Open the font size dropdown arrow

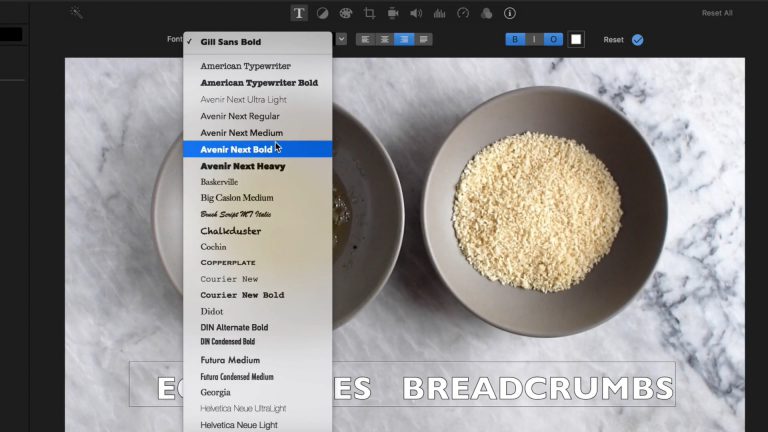point(341,40)
